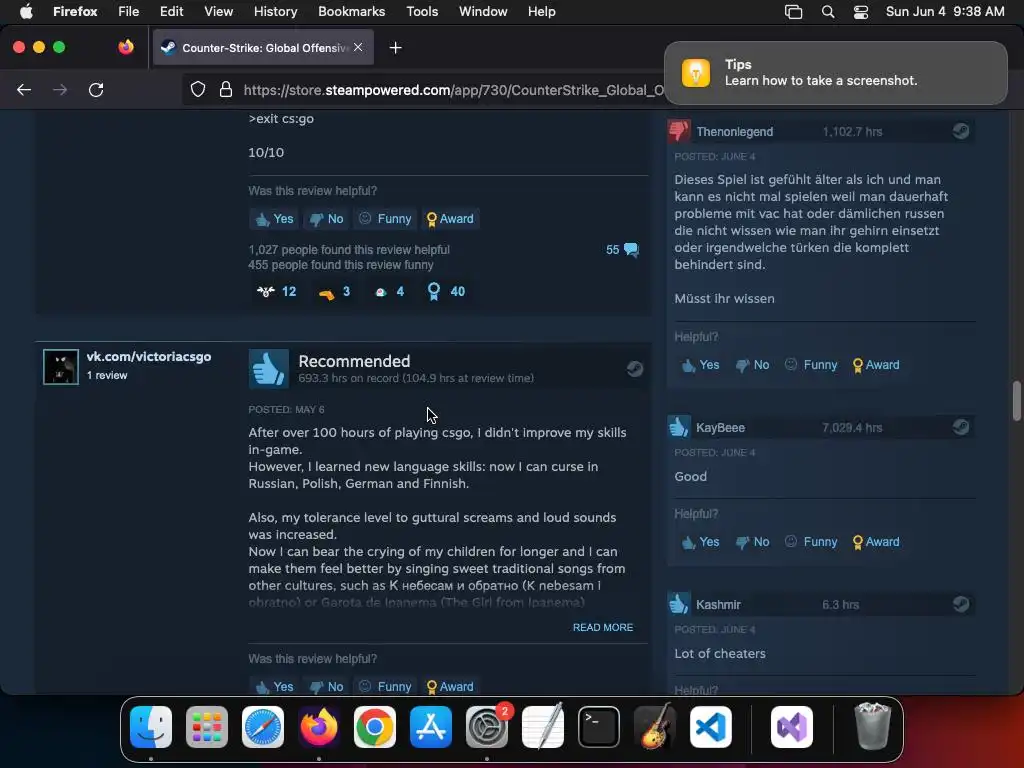
Task: Give Award to the 10/10 review
Action: (x=450, y=219)
